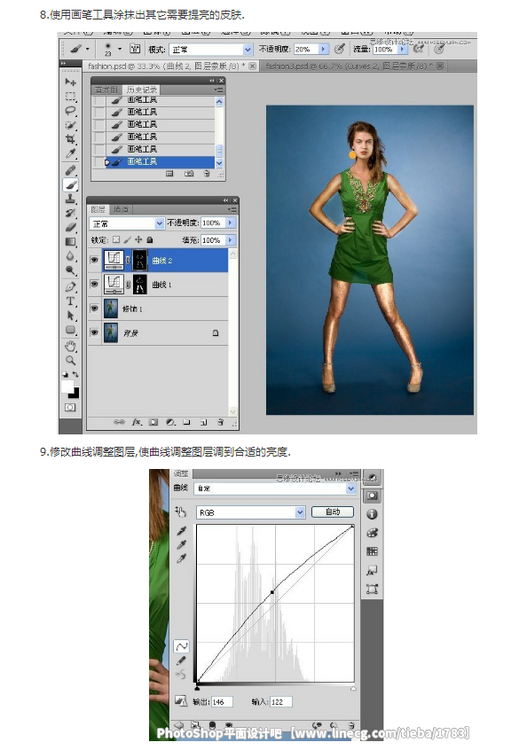Toggle lock transparent pixels option
This screenshot has width=519, height=750.
tap(116, 240)
